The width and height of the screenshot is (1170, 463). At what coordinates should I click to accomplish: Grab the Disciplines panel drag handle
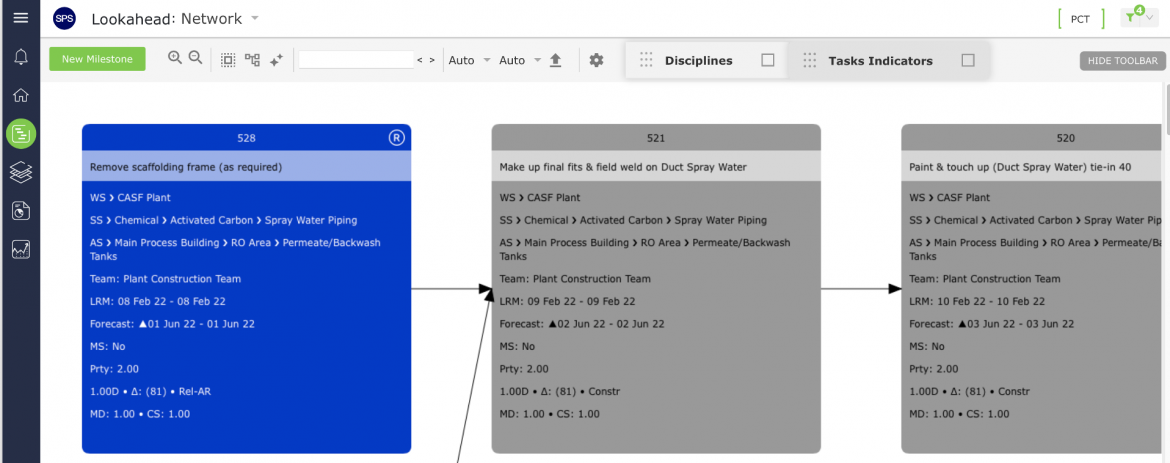point(646,60)
